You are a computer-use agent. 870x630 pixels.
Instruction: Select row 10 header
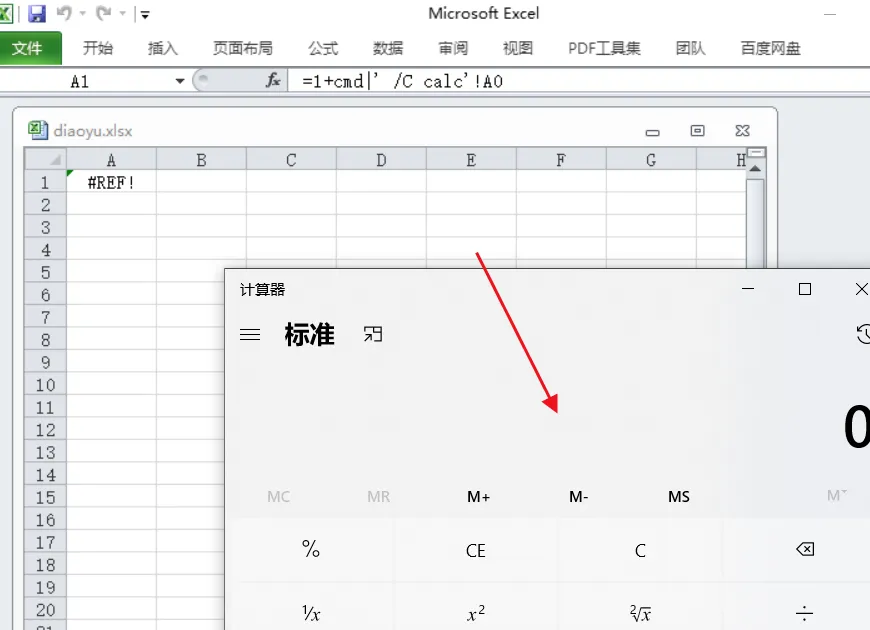pyautogui.click(x=45, y=385)
